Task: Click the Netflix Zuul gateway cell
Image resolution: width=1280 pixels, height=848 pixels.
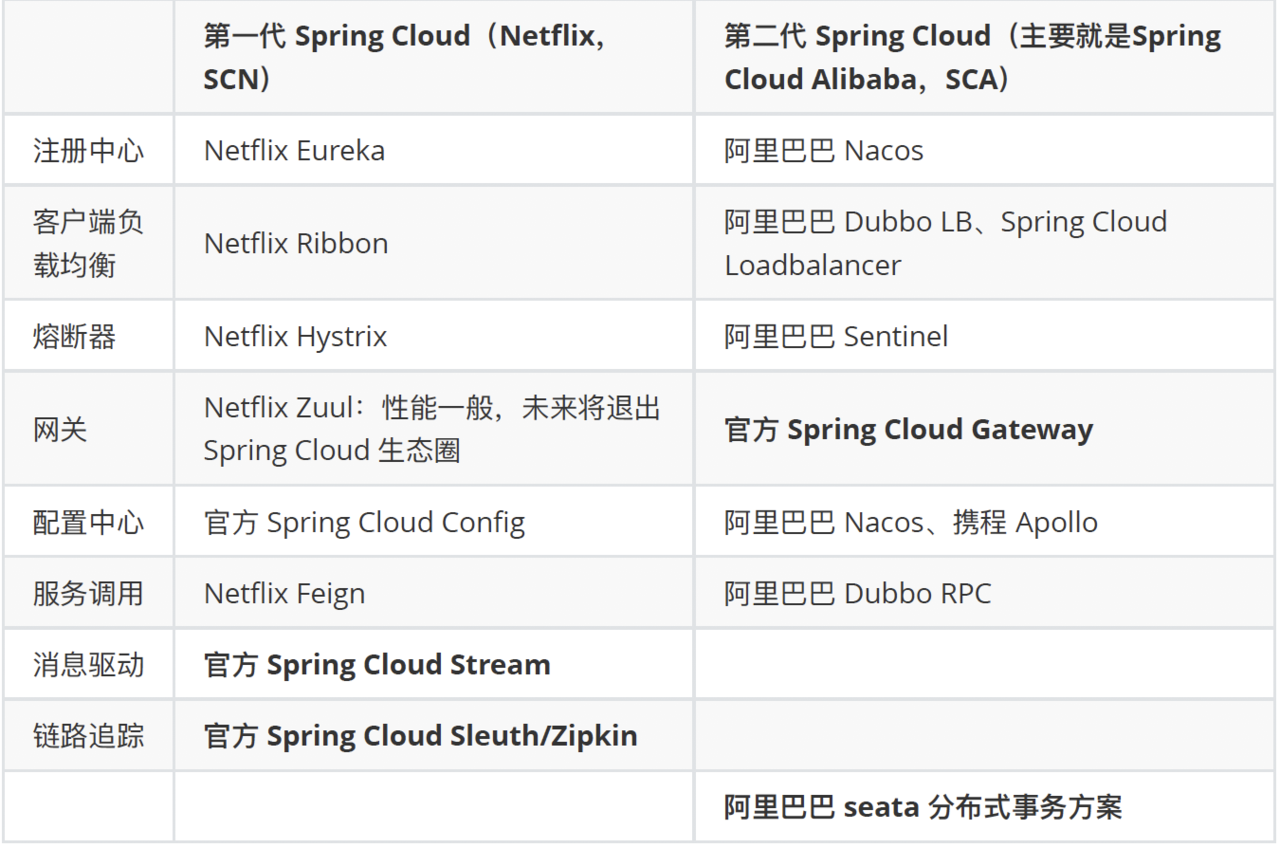Action: [432, 429]
